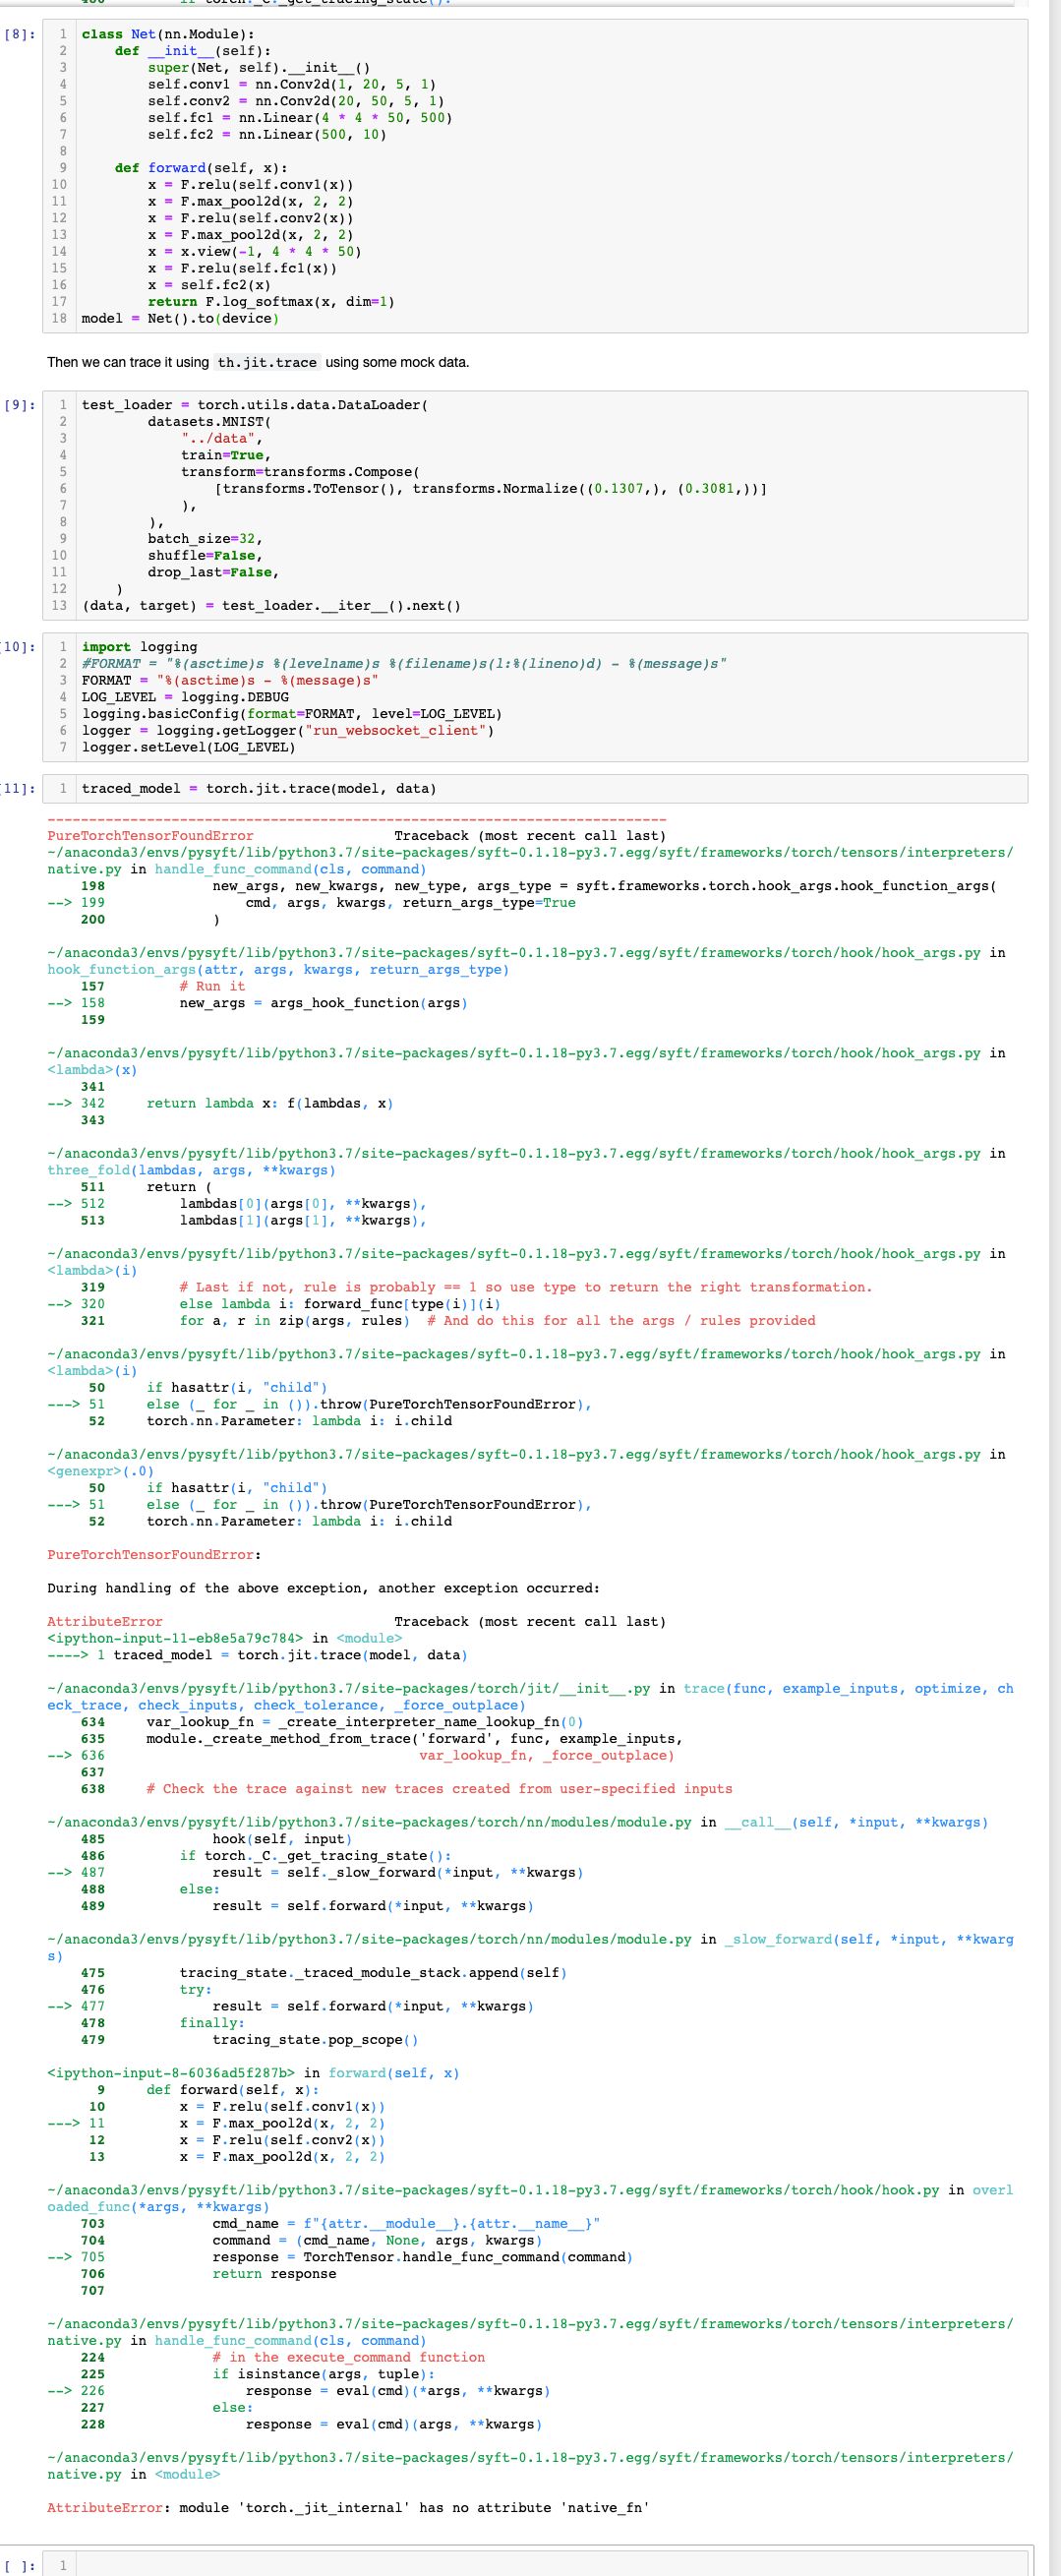Click traceback comment '# Check the trace against new traces'
This screenshot has width=1061, height=2576.
pos(439,1788)
